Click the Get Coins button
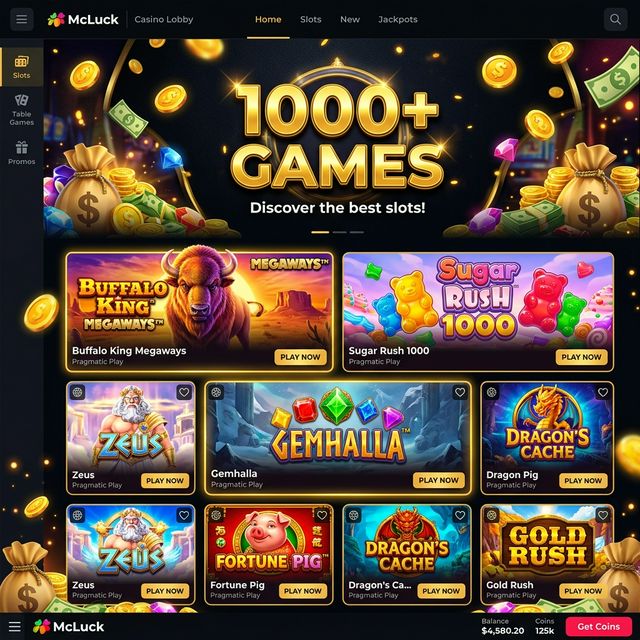 click(x=598, y=627)
